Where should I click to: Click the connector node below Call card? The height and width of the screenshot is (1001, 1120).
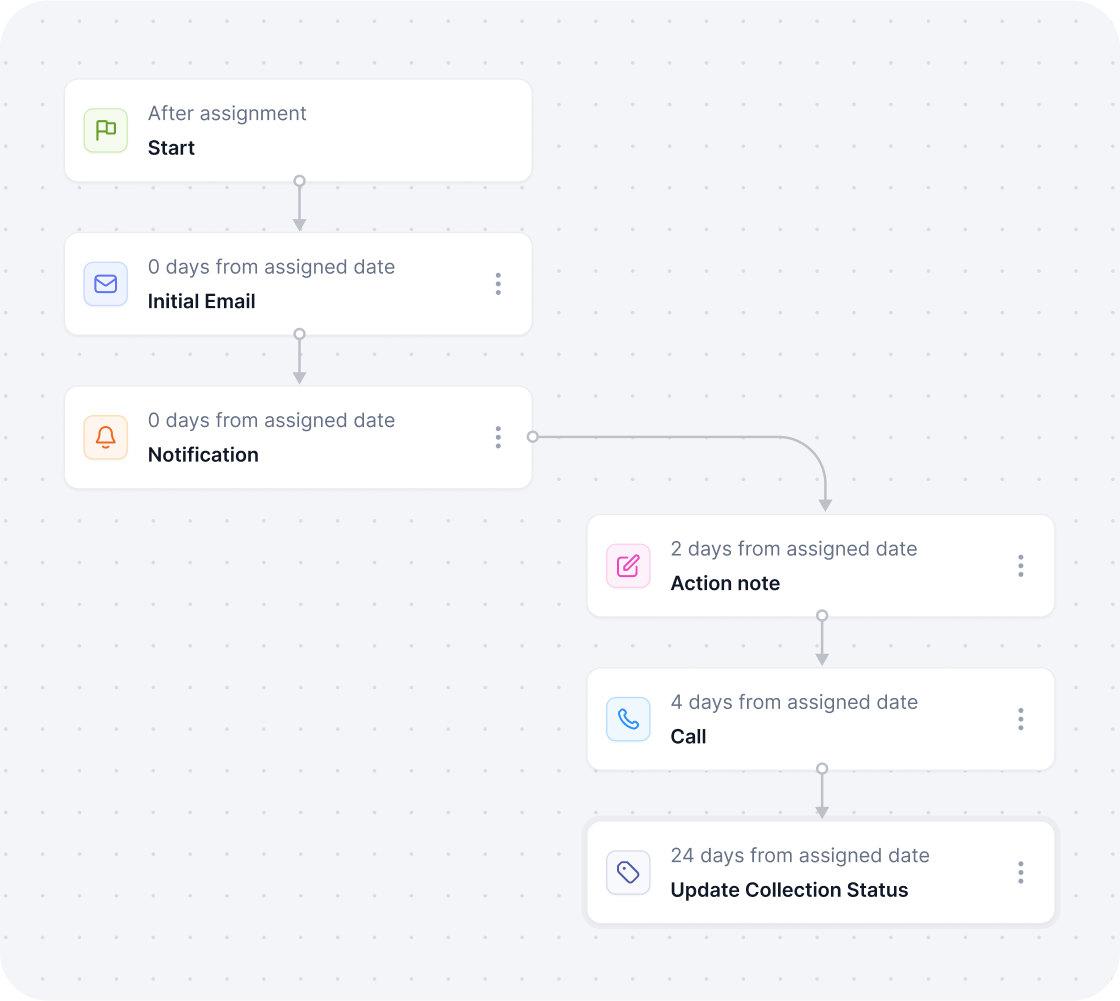(x=822, y=769)
